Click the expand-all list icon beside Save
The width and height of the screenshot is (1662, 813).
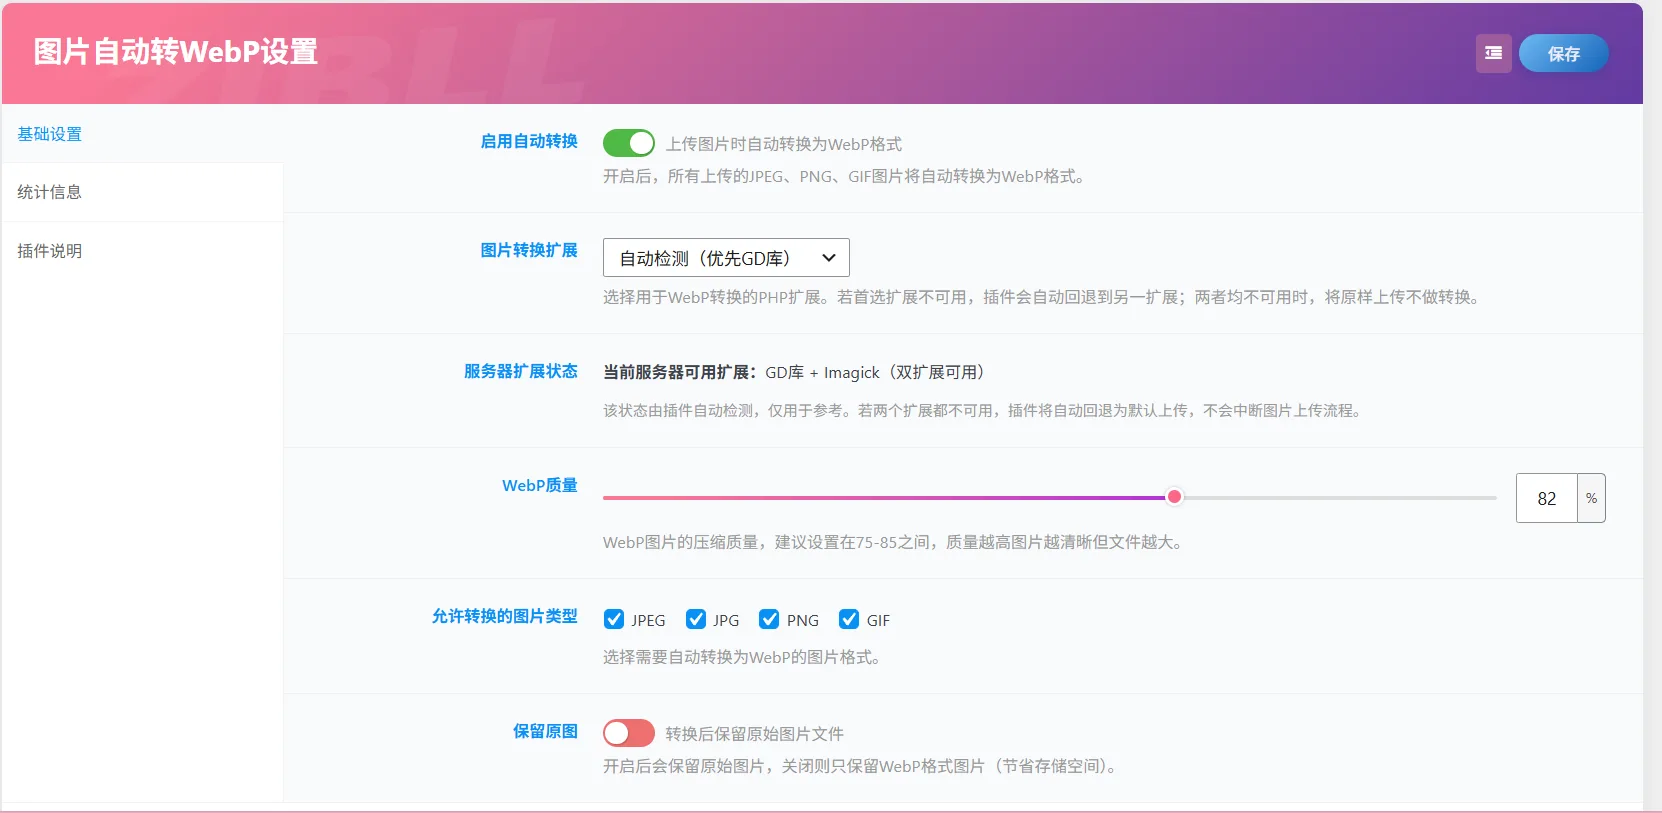pos(1493,53)
